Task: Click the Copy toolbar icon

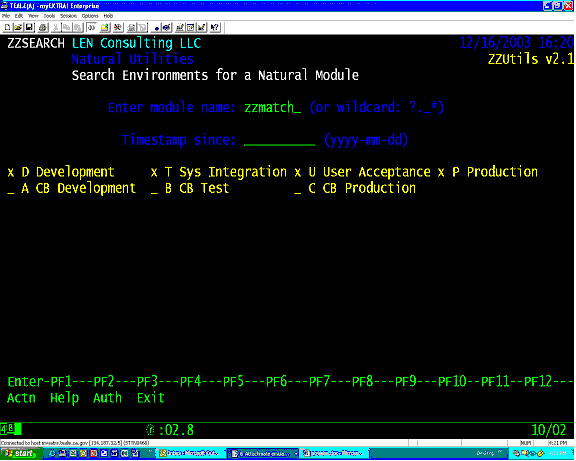Action: point(66,27)
